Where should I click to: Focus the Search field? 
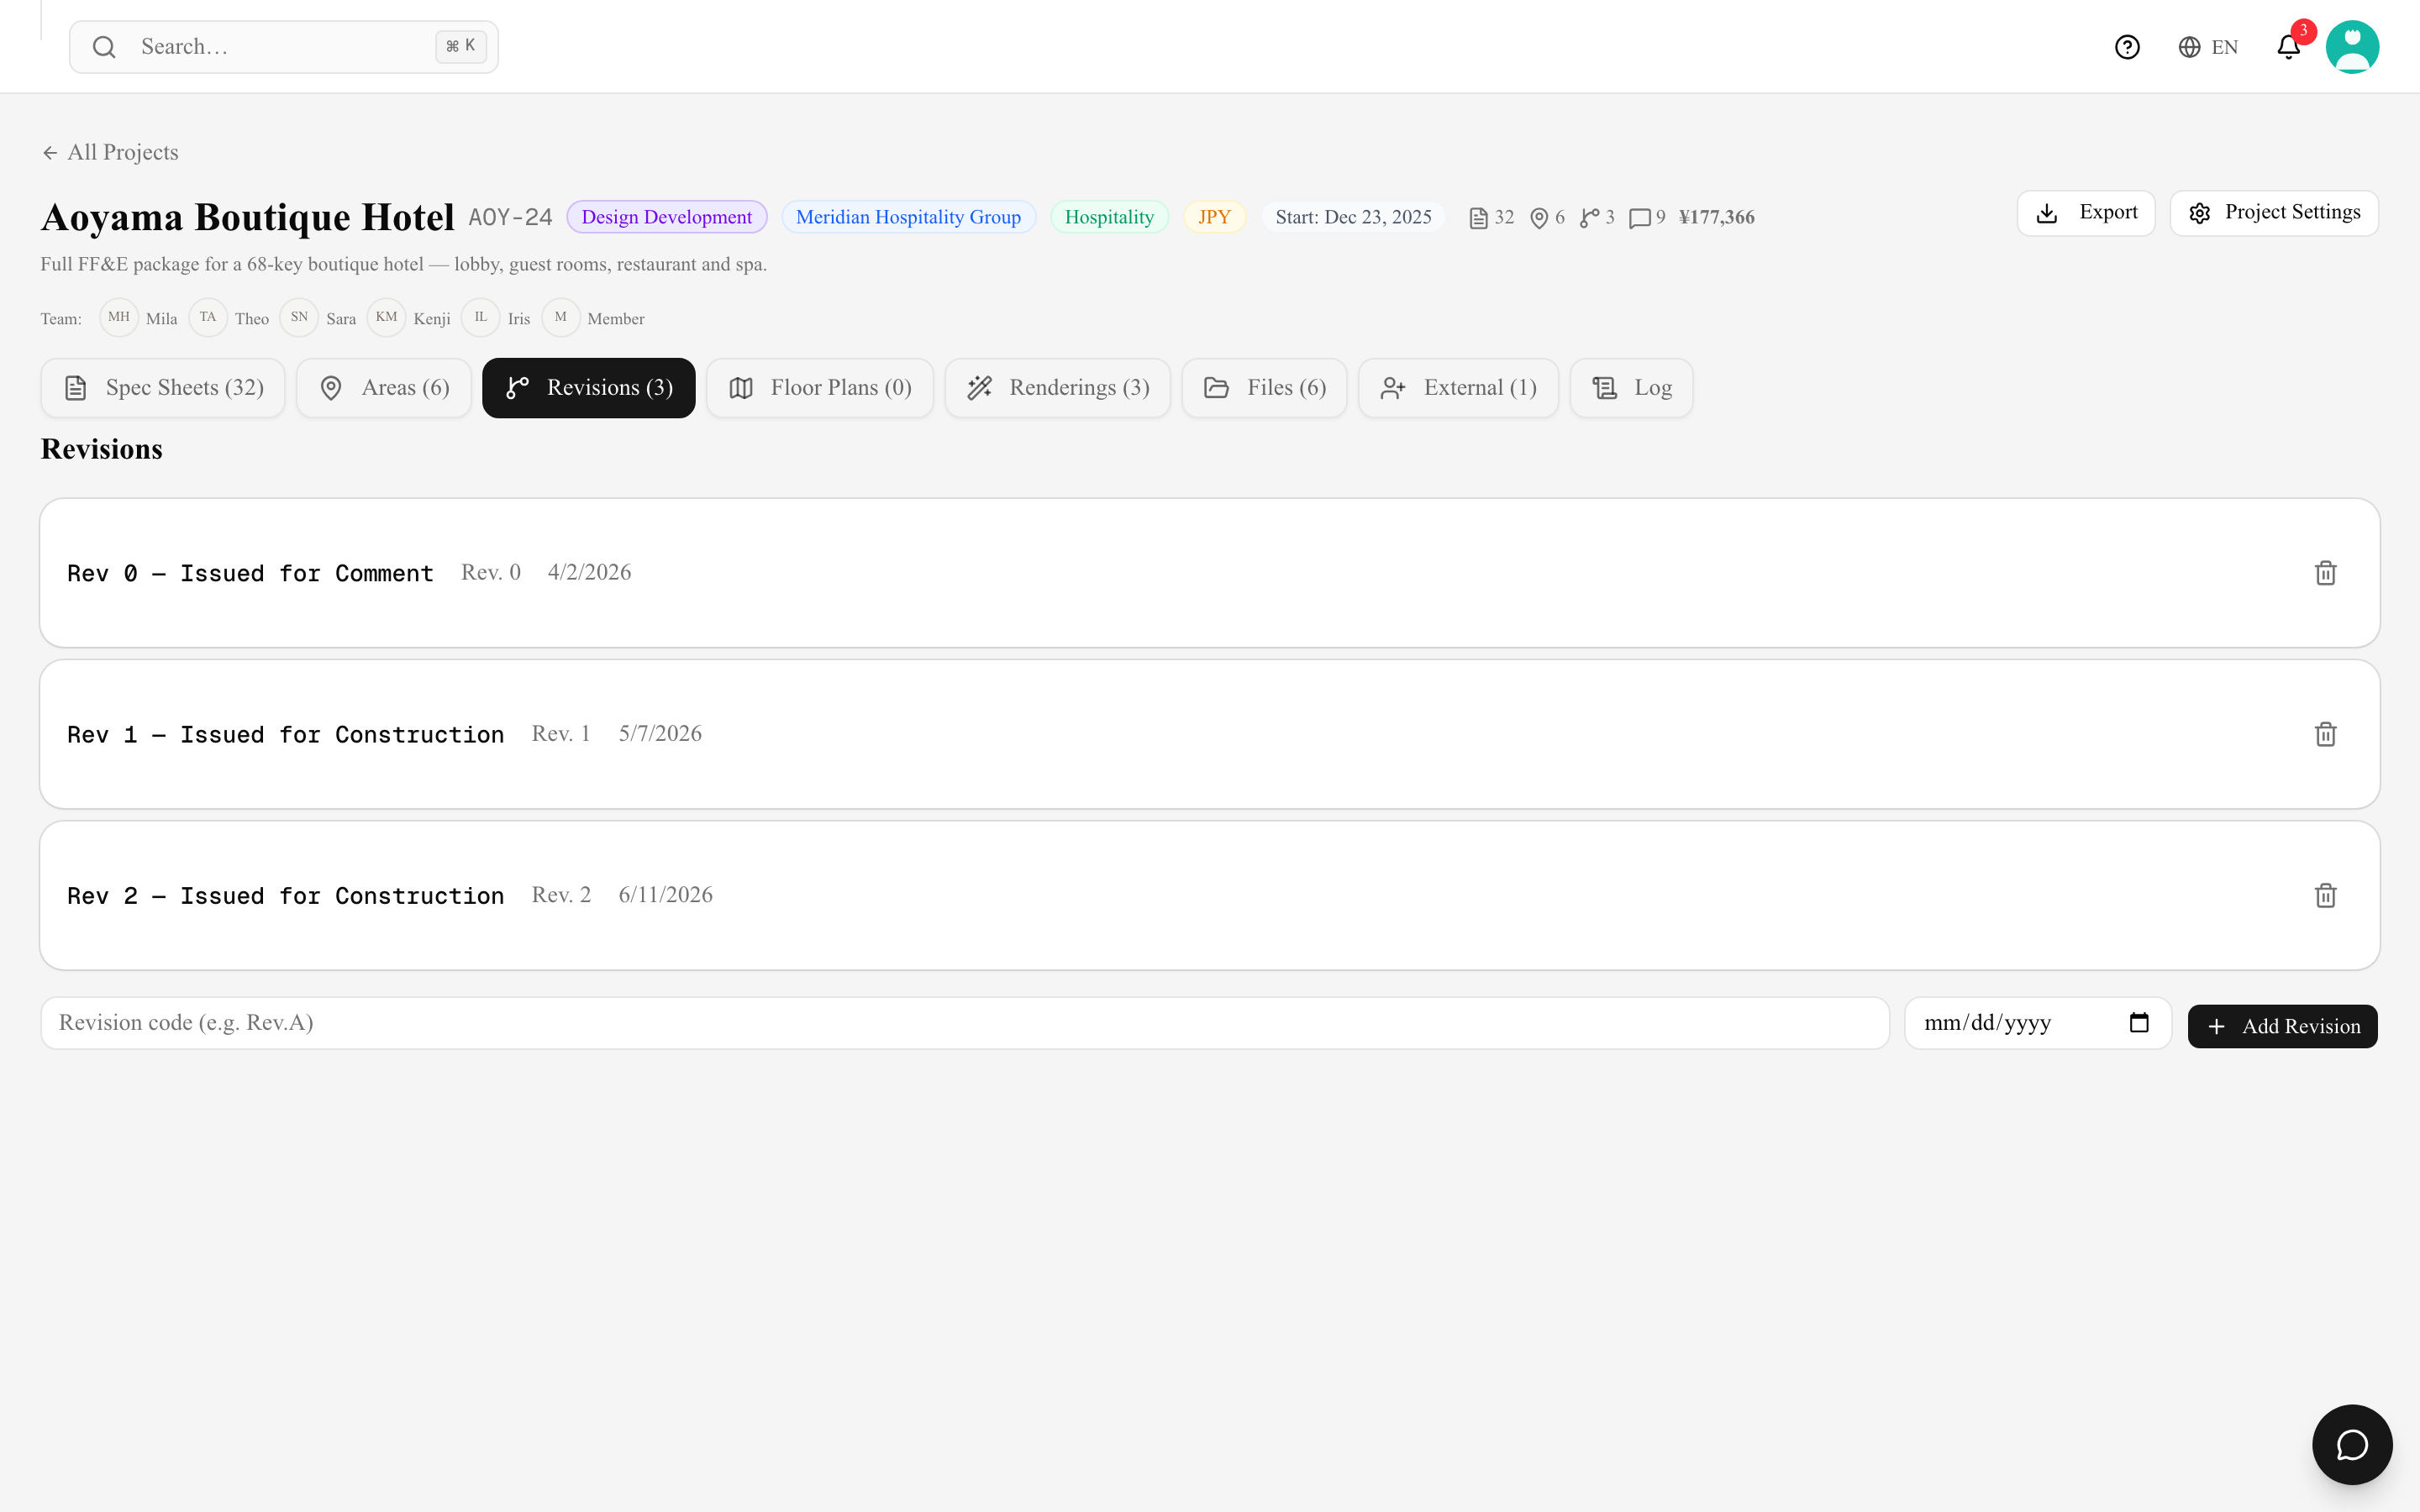coord(284,47)
